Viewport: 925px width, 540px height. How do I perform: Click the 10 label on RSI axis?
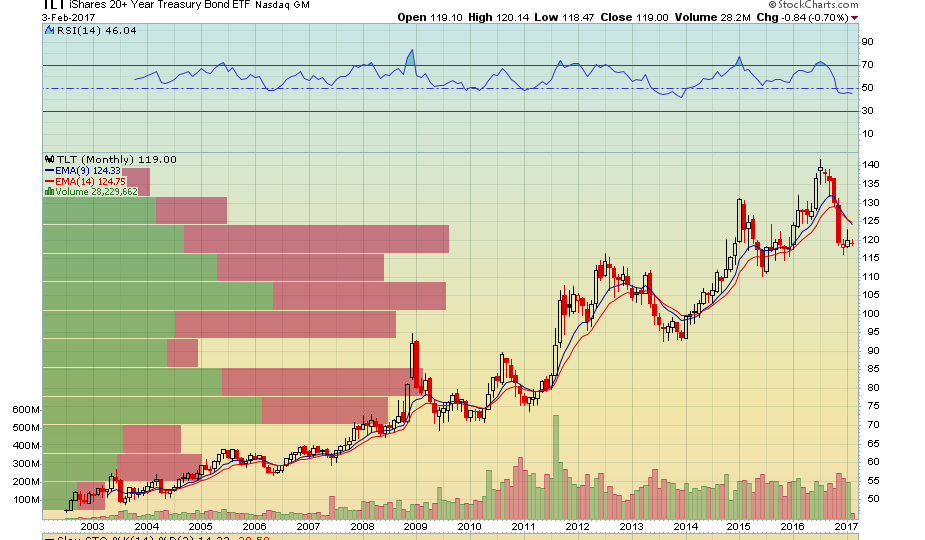[x=867, y=134]
